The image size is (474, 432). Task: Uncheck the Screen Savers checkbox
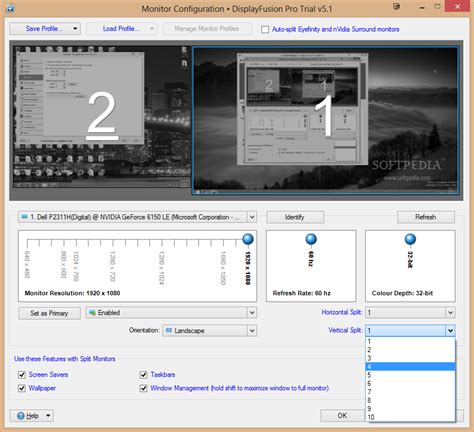click(22, 375)
